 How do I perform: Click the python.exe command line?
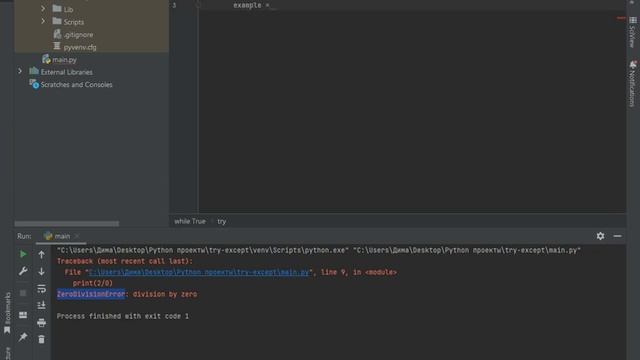pyautogui.click(x=318, y=250)
